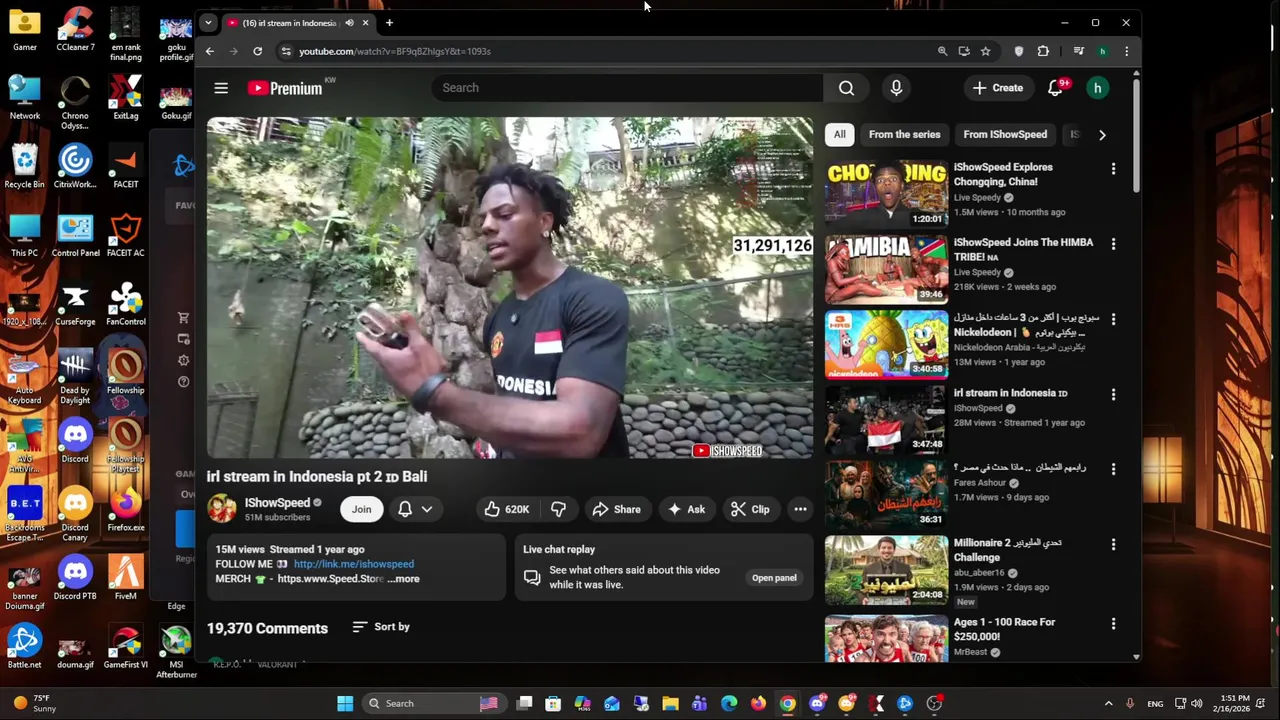This screenshot has height=720, width=1280.
Task: Focus the YouTube search field
Action: pos(627,88)
